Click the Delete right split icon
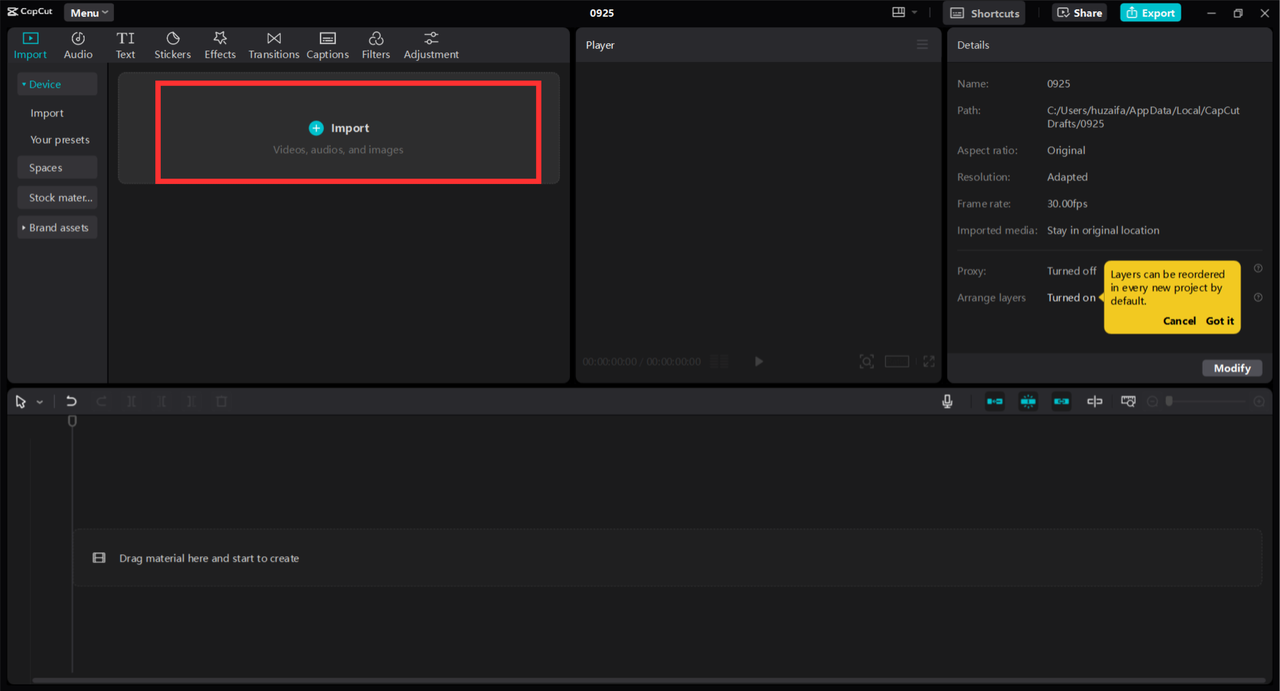The width and height of the screenshot is (1280, 691). 192,401
